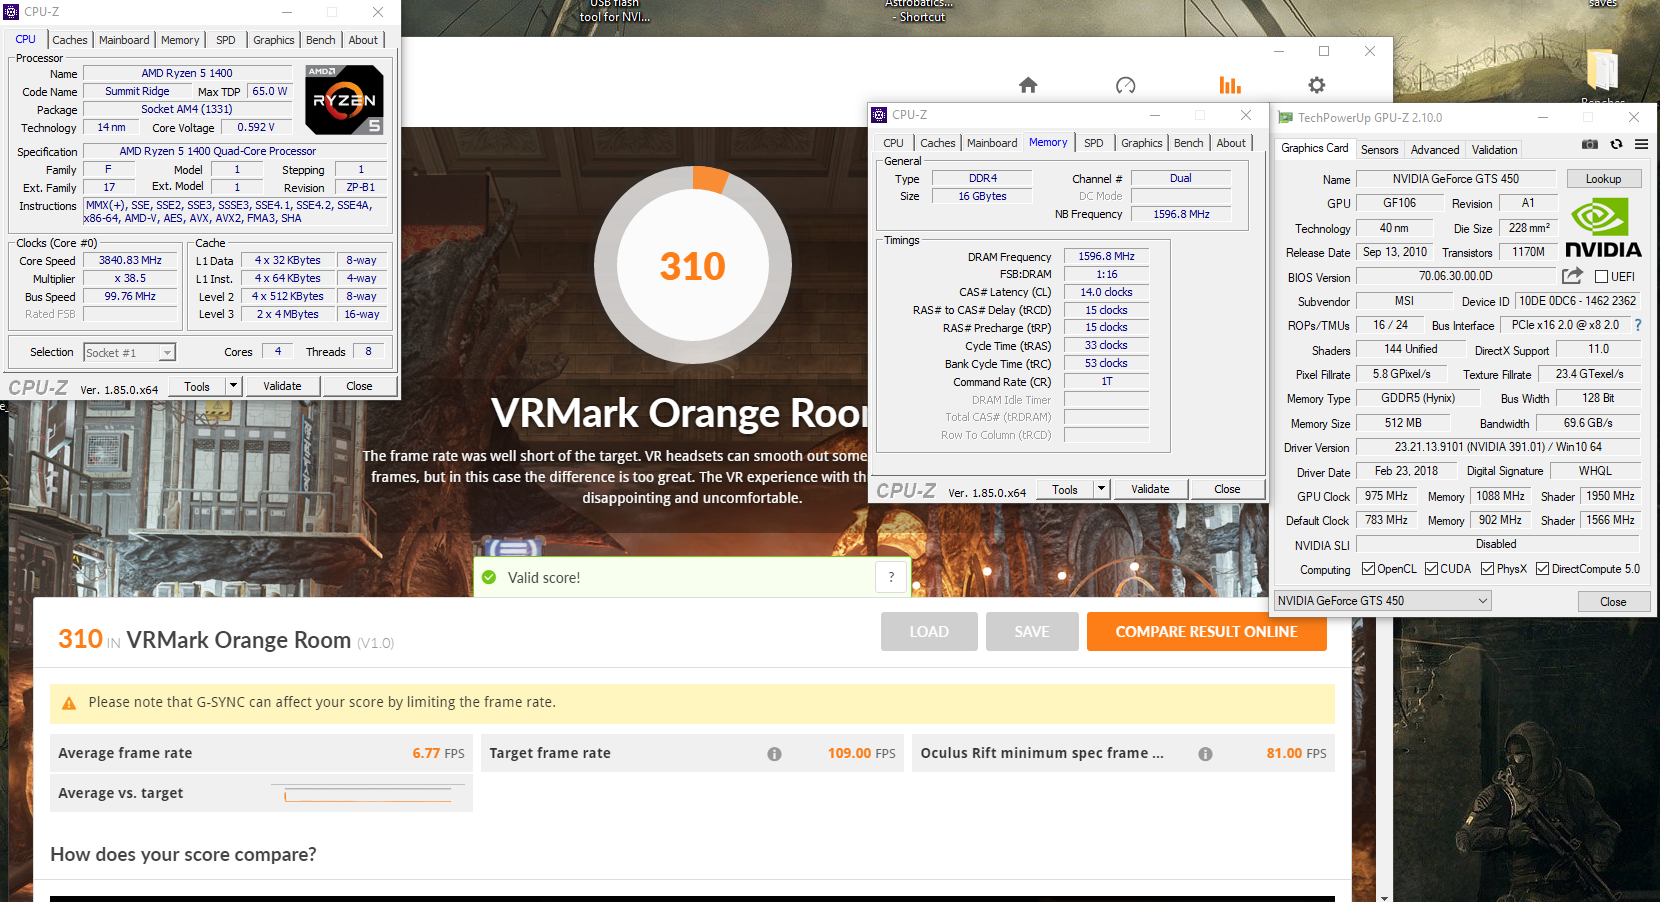Screen dimensions: 1660x902
Task: Open the saves folder desktop icon
Action: [1603, 73]
